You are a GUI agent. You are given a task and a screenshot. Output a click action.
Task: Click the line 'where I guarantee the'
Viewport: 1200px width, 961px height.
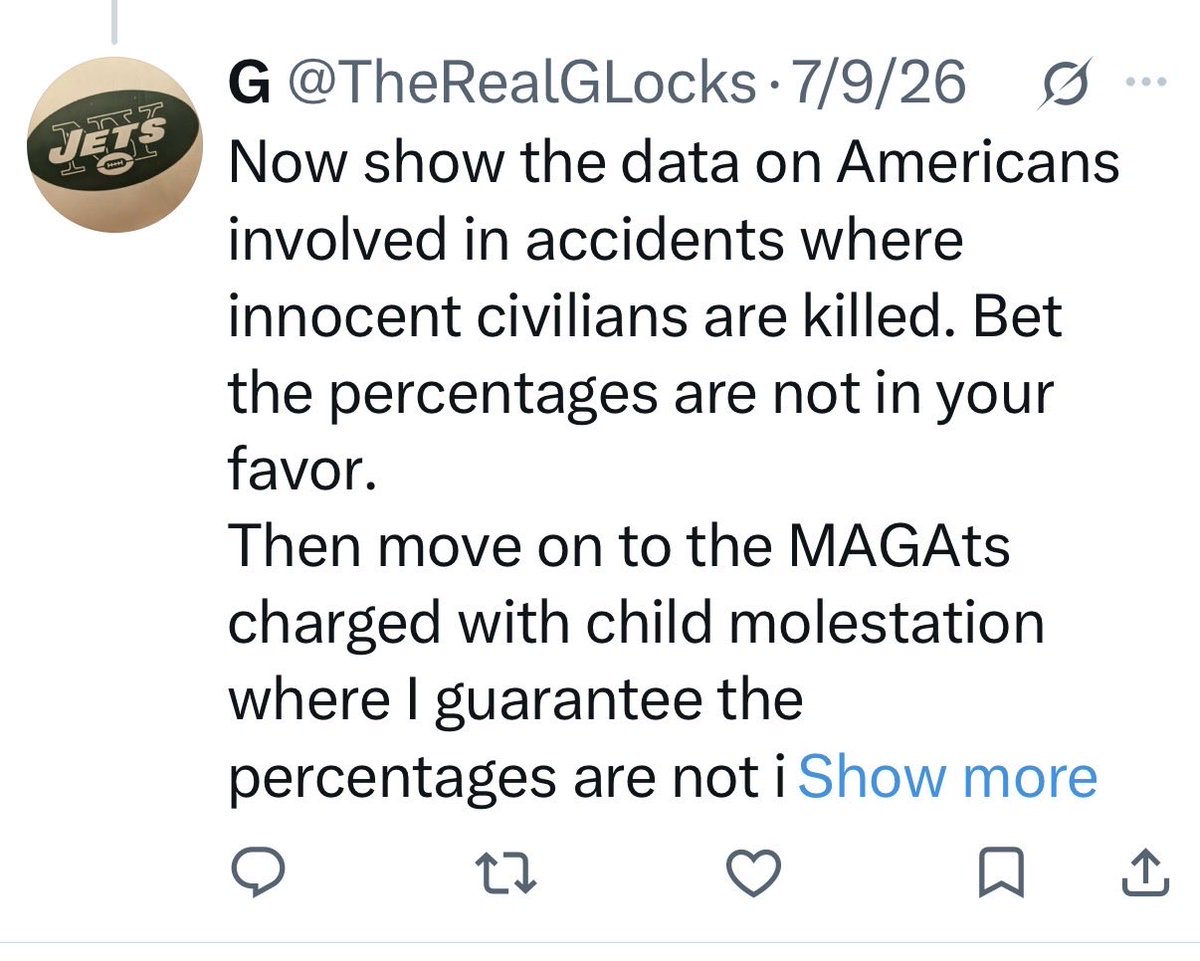(516, 702)
